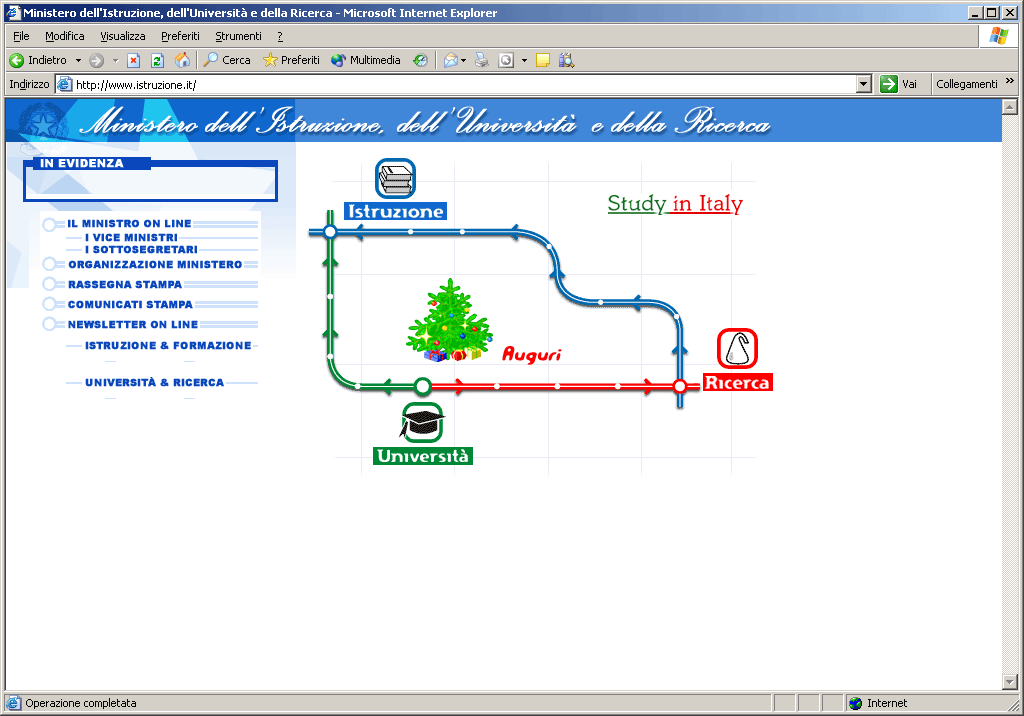Open IL MINISTRO ON LINE link
This screenshot has width=1024, height=716.
(x=129, y=223)
